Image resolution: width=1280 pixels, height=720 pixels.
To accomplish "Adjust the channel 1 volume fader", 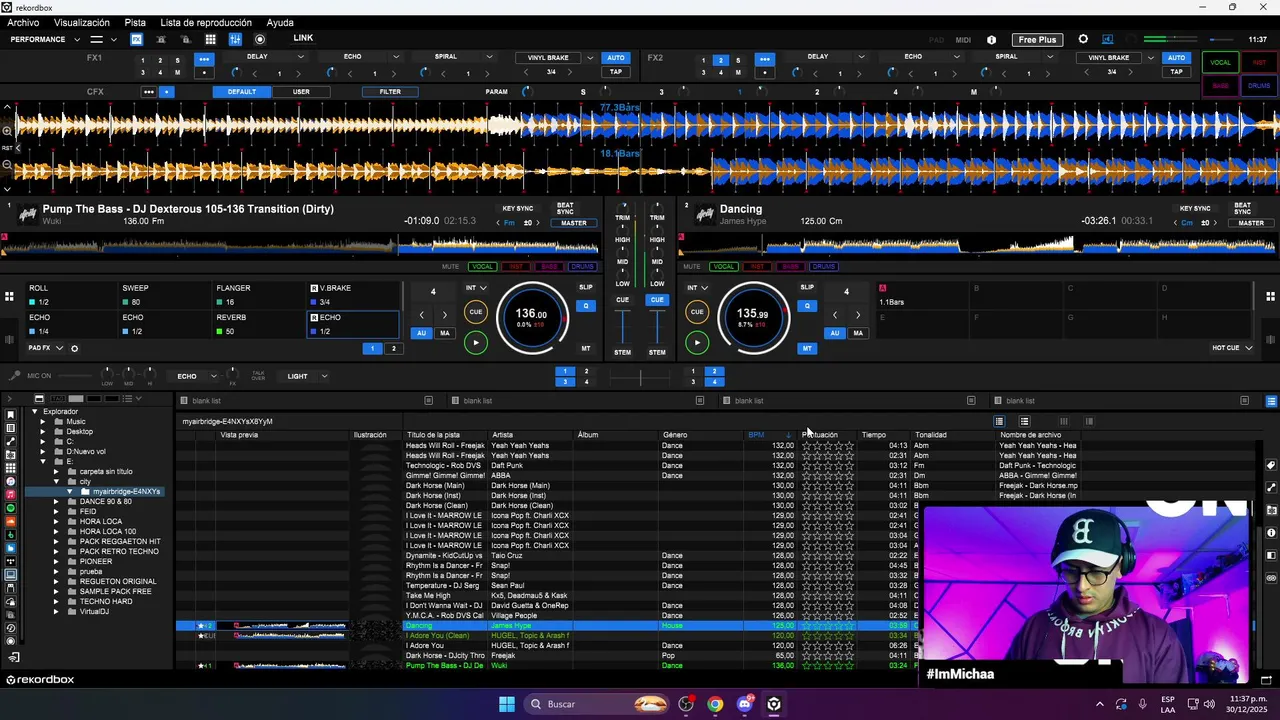I will (x=623, y=328).
